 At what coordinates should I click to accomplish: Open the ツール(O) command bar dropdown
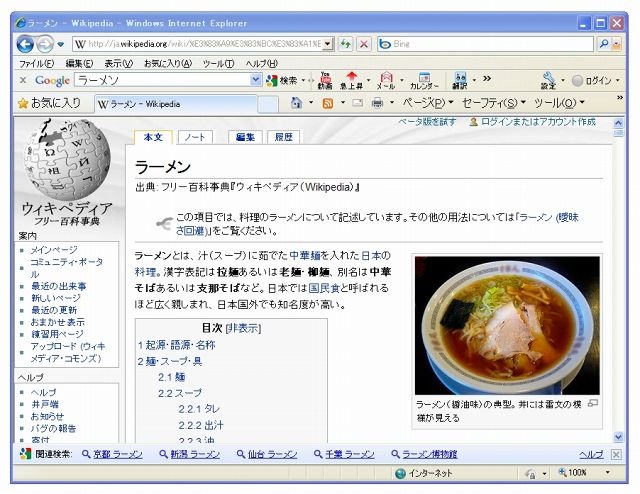[559, 103]
